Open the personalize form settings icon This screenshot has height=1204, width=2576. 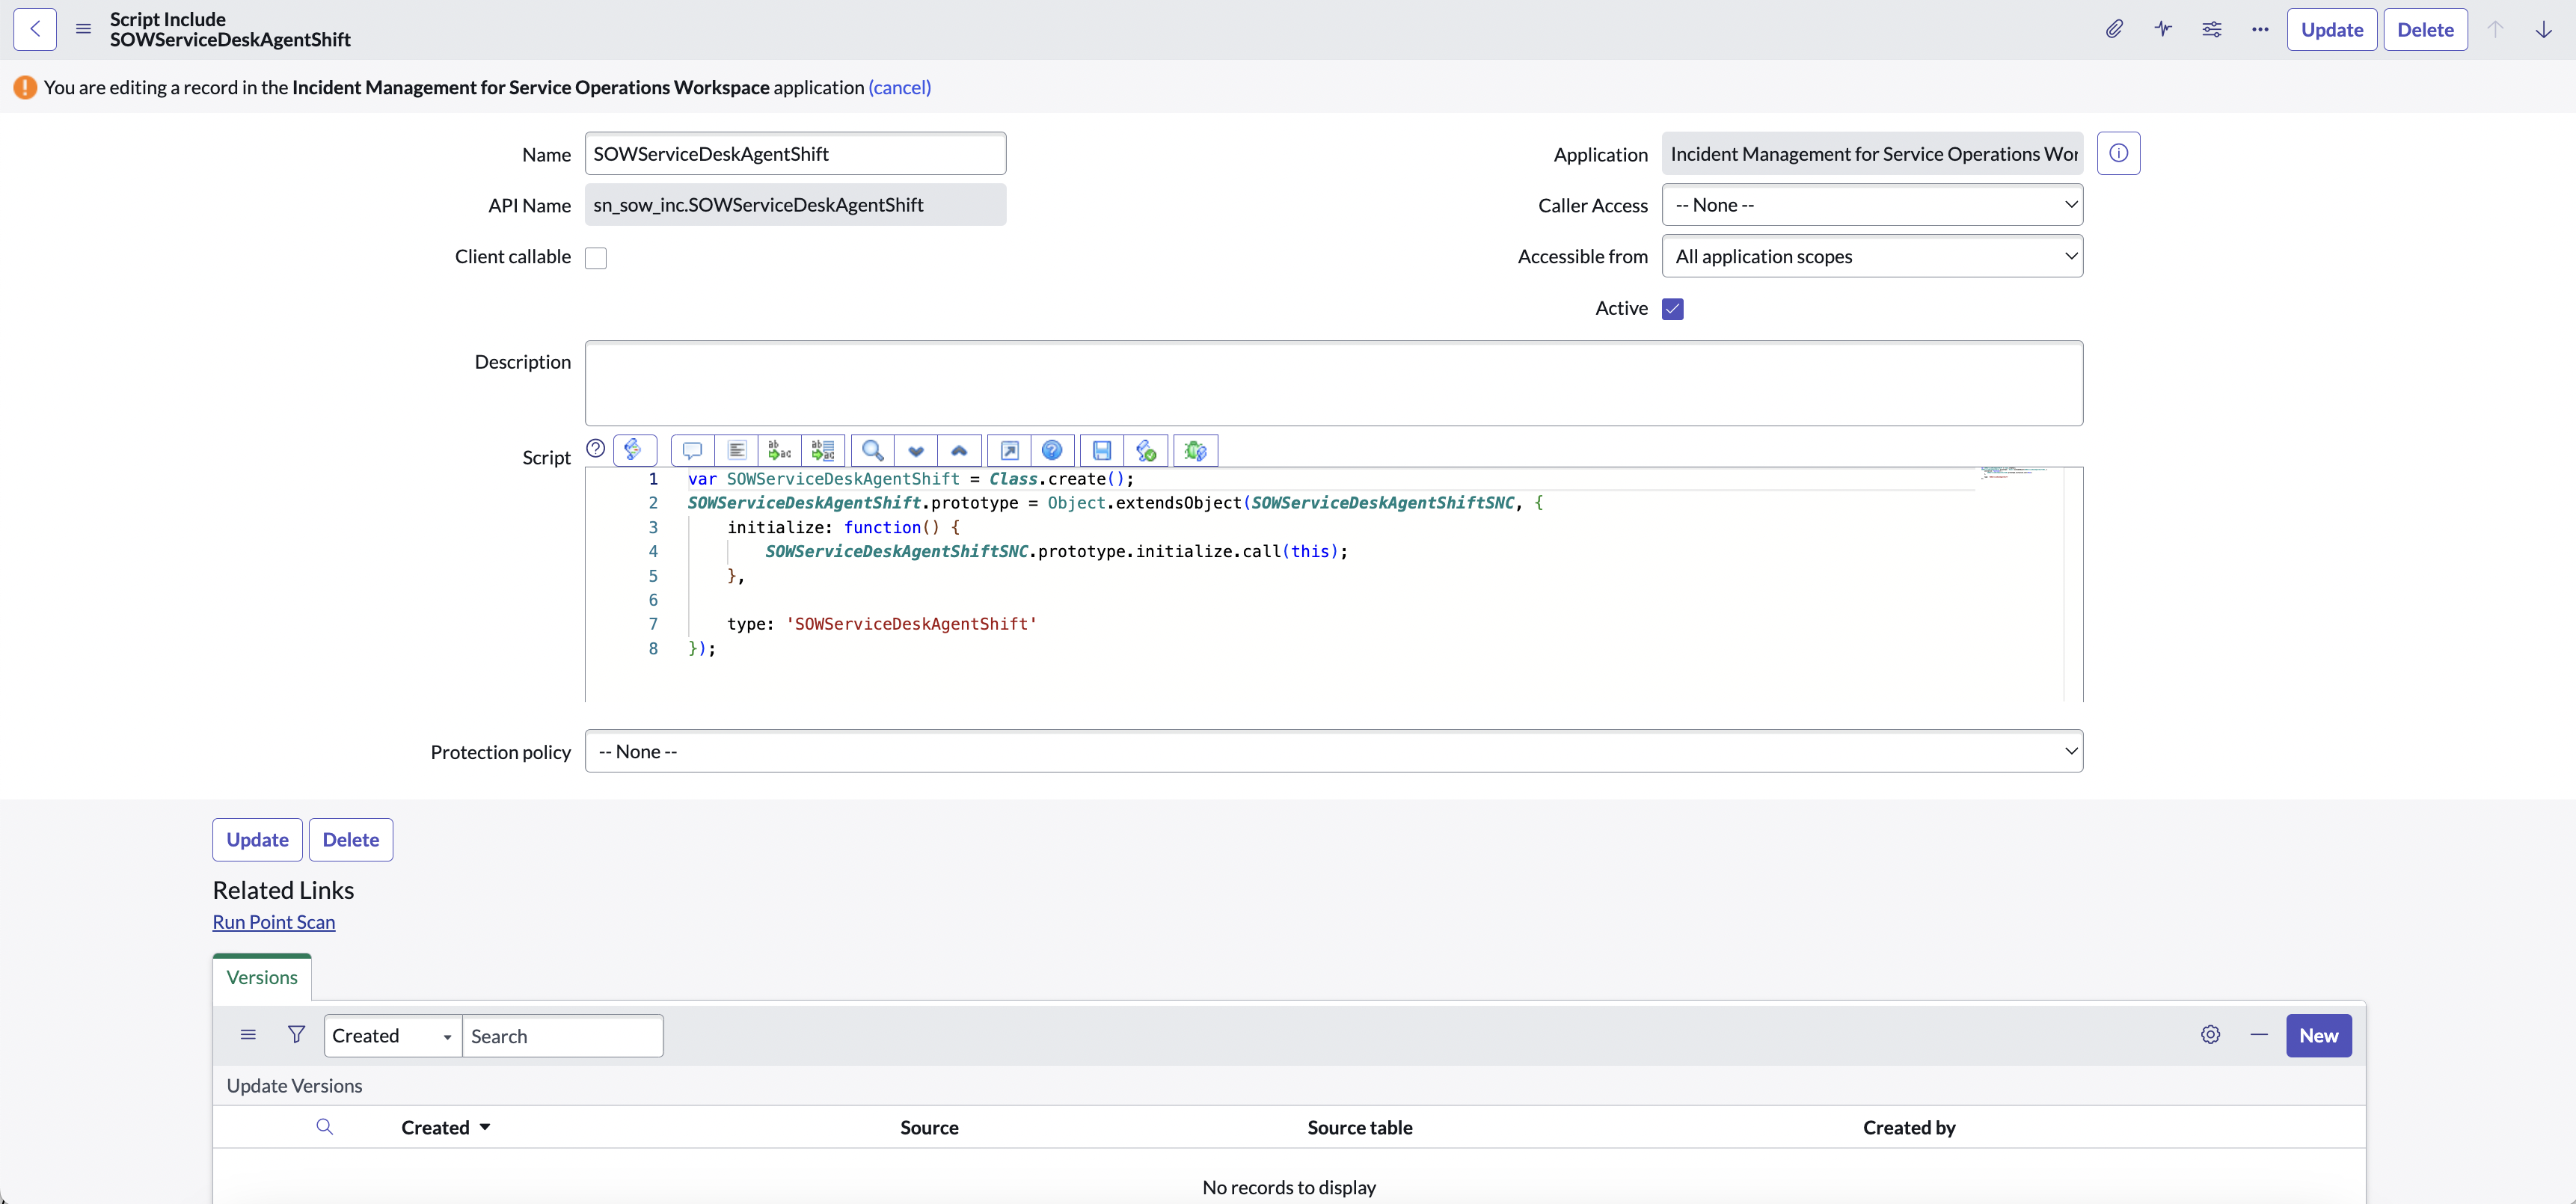point(2212,29)
